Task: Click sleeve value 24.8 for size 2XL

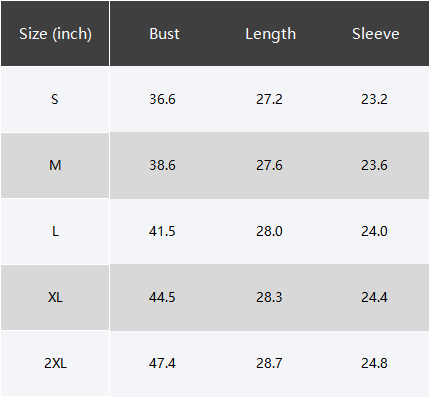Action: (374, 363)
